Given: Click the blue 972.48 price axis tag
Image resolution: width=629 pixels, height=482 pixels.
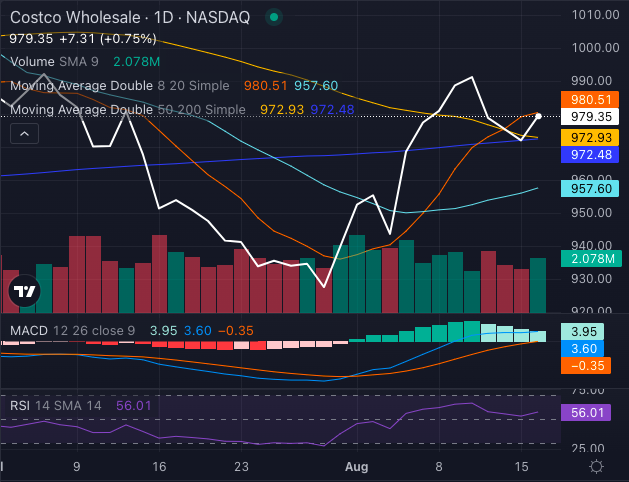Looking at the screenshot, I should pos(590,154).
